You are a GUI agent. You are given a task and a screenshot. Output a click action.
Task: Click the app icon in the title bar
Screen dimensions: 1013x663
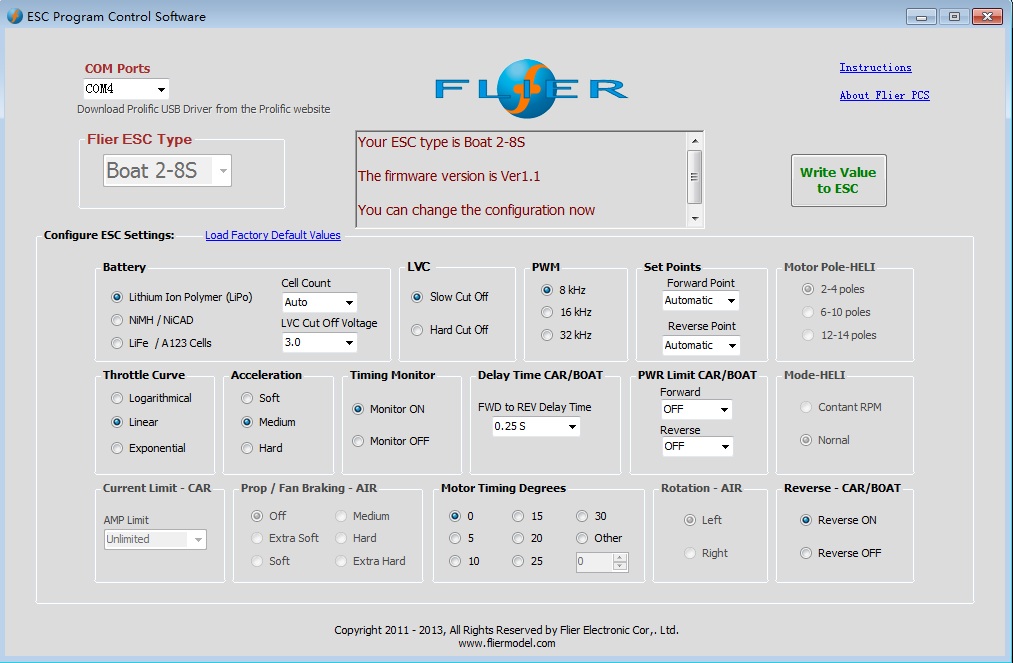tap(14, 16)
